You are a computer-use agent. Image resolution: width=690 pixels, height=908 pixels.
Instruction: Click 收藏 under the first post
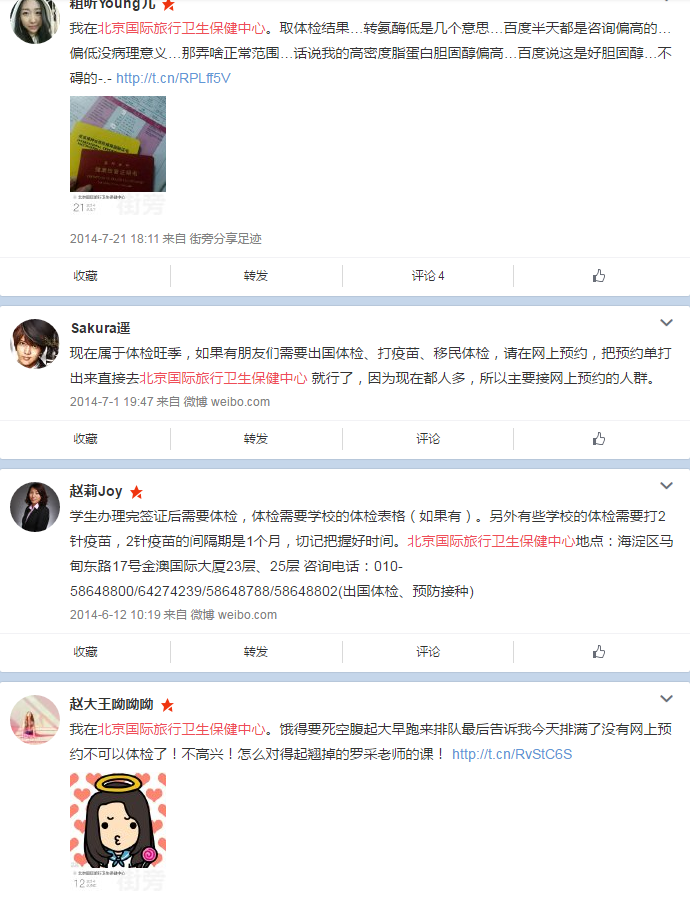point(85,276)
